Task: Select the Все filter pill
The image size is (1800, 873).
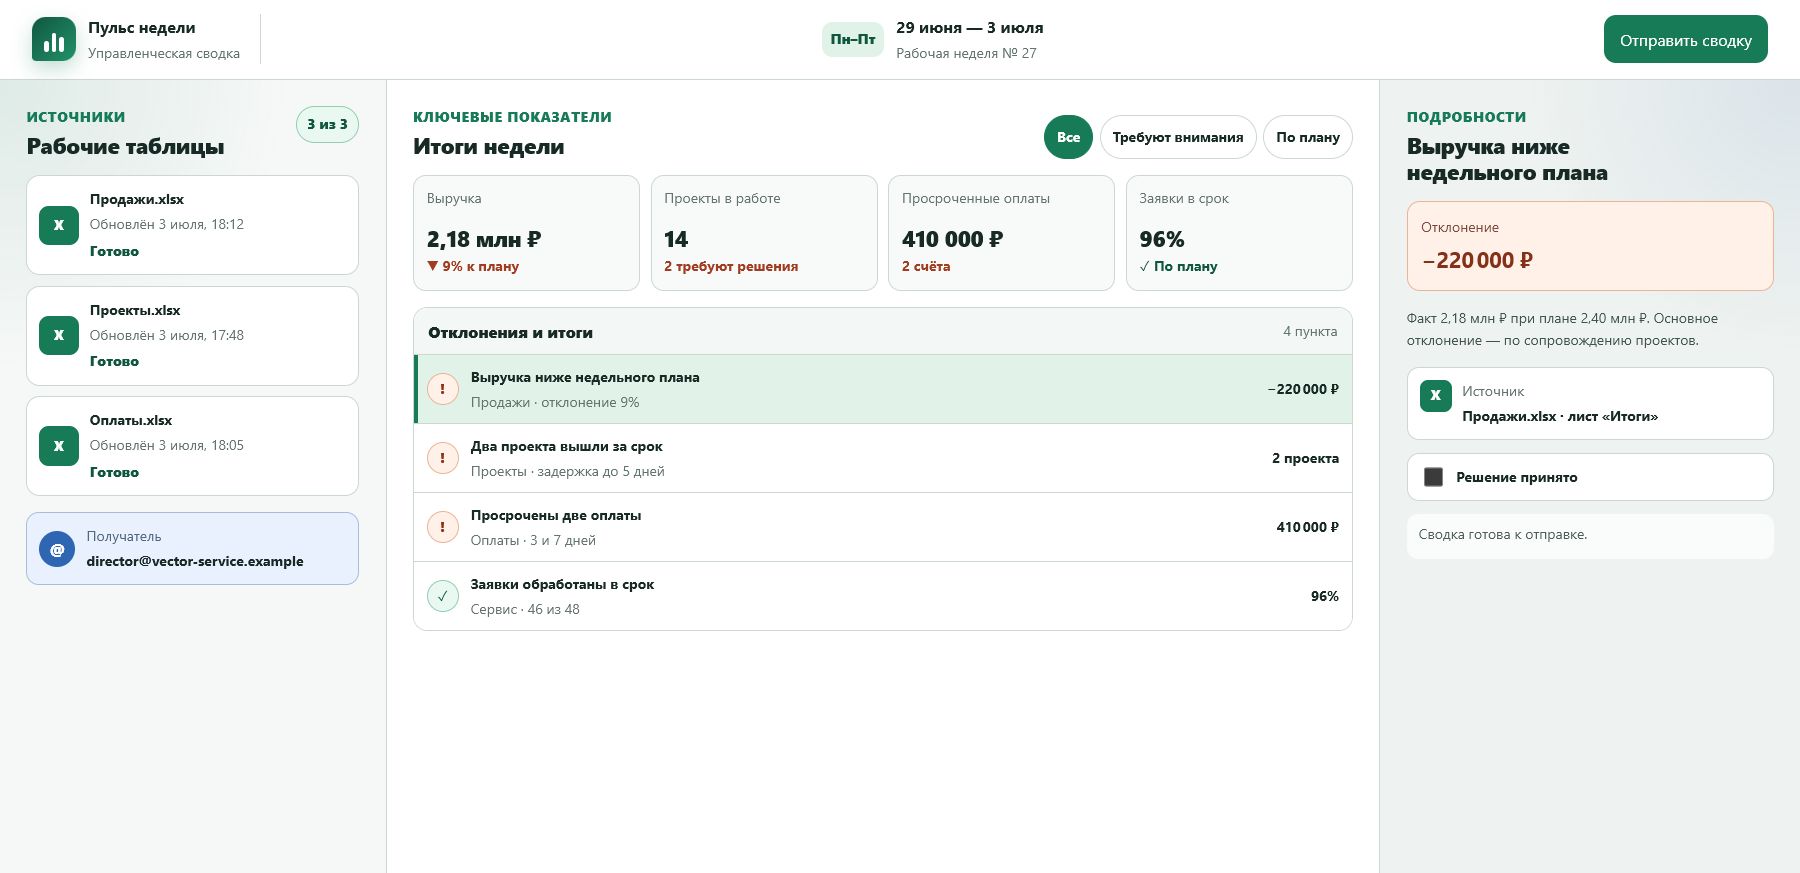Action: tap(1068, 137)
